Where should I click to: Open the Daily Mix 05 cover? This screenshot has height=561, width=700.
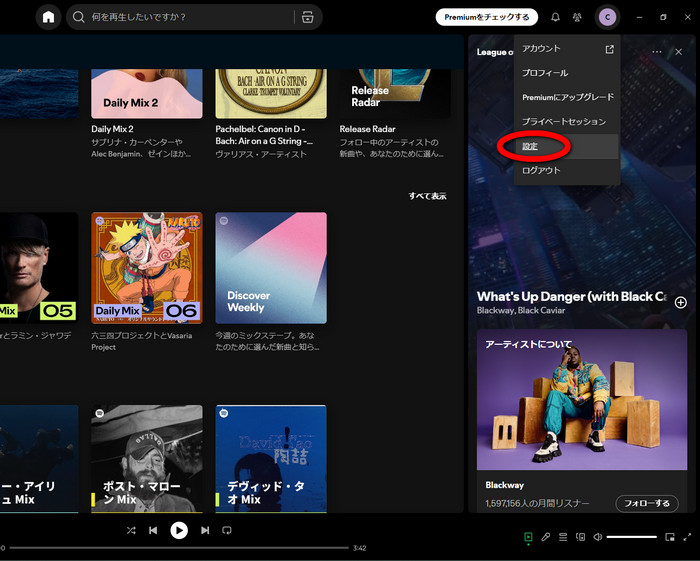(x=39, y=268)
